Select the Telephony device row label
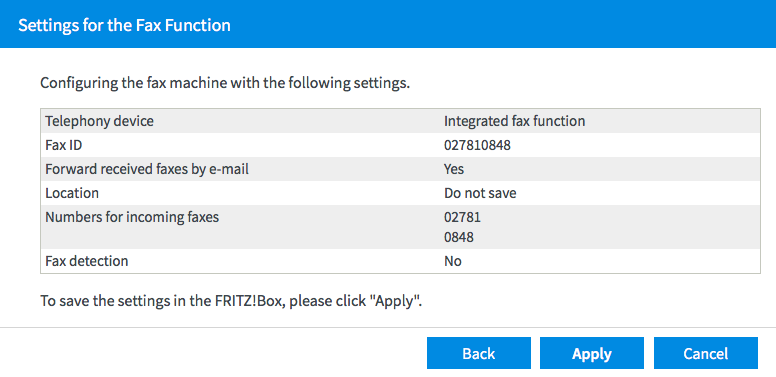The height and width of the screenshot is (377, 776). pyautogui.click(x=99, y=121)
